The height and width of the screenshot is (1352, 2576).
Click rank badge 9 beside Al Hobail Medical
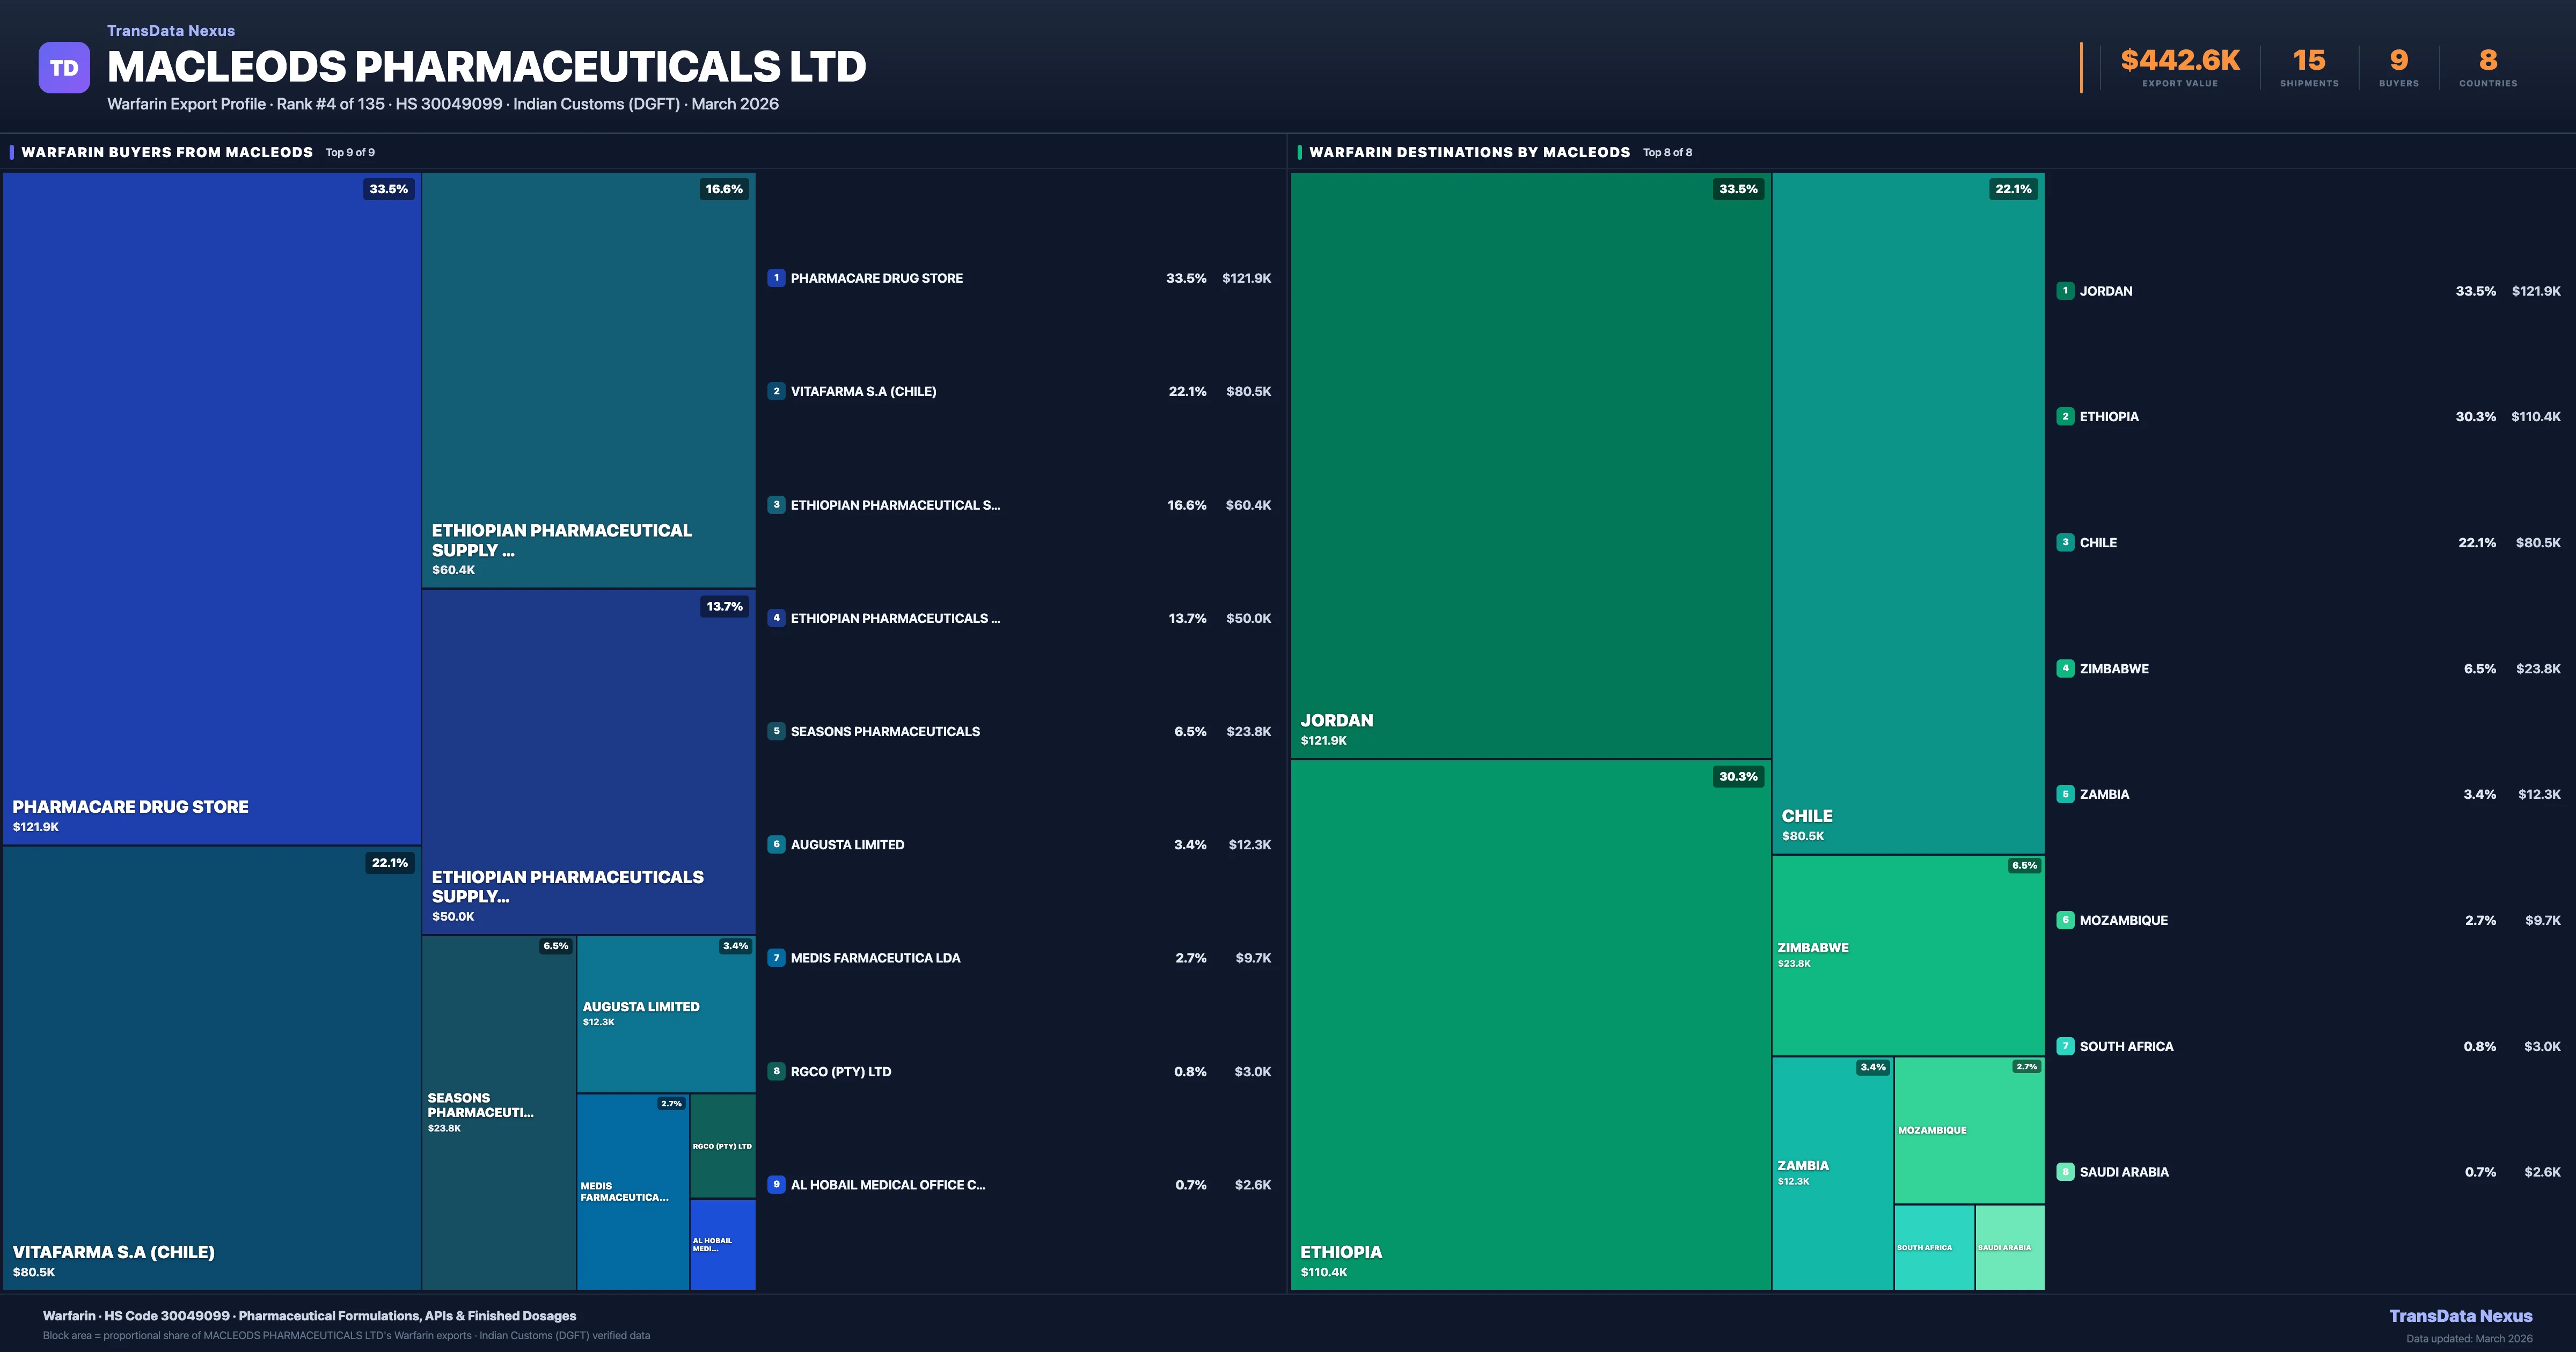[776, 1184]
